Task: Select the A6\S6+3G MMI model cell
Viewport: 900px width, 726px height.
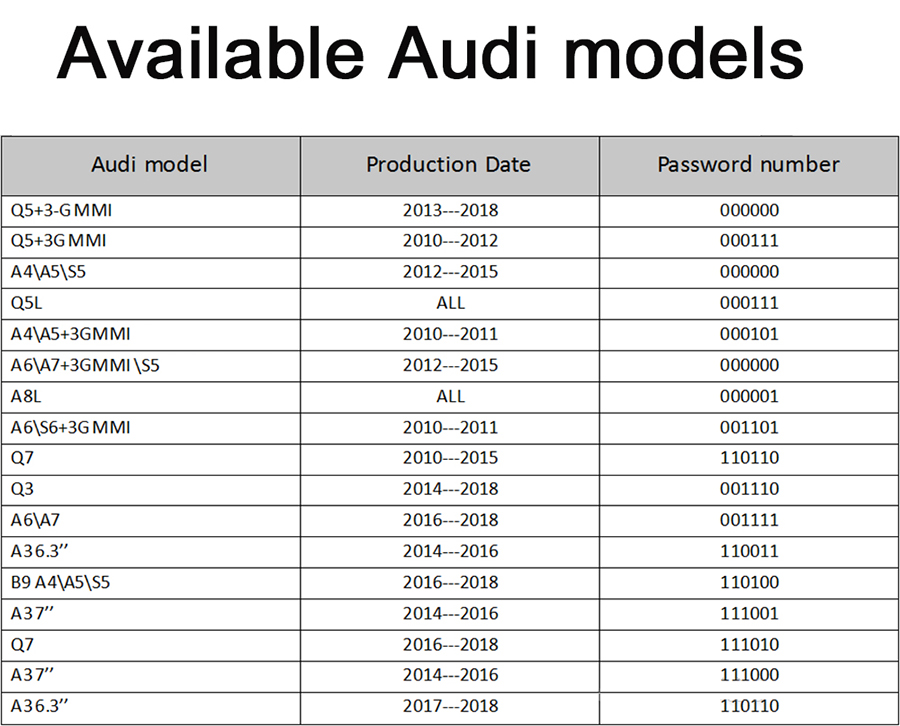Action: [71, 427]
